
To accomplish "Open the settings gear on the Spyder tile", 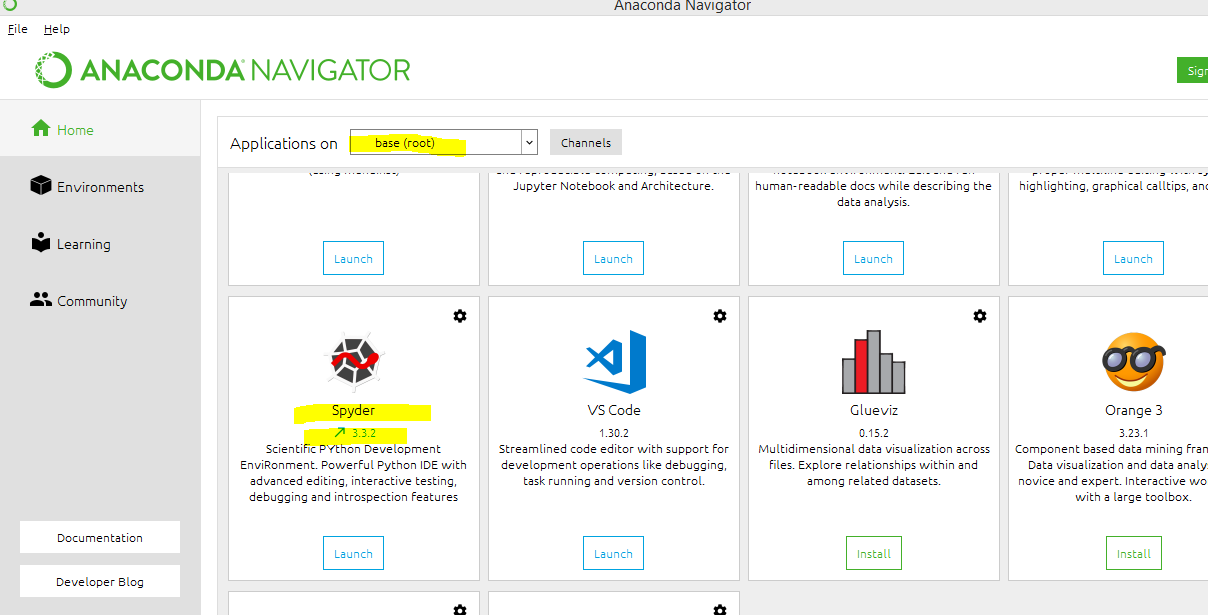I will point(460,316).
